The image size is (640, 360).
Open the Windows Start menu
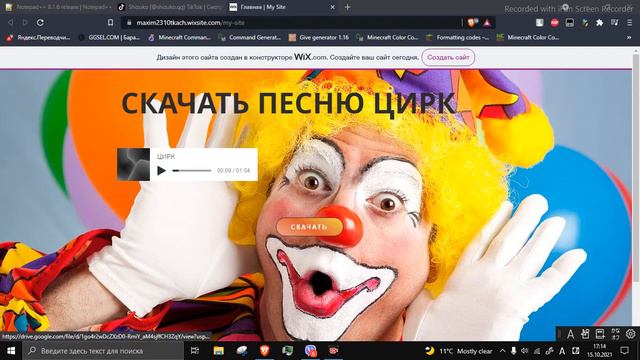point(11,351)
